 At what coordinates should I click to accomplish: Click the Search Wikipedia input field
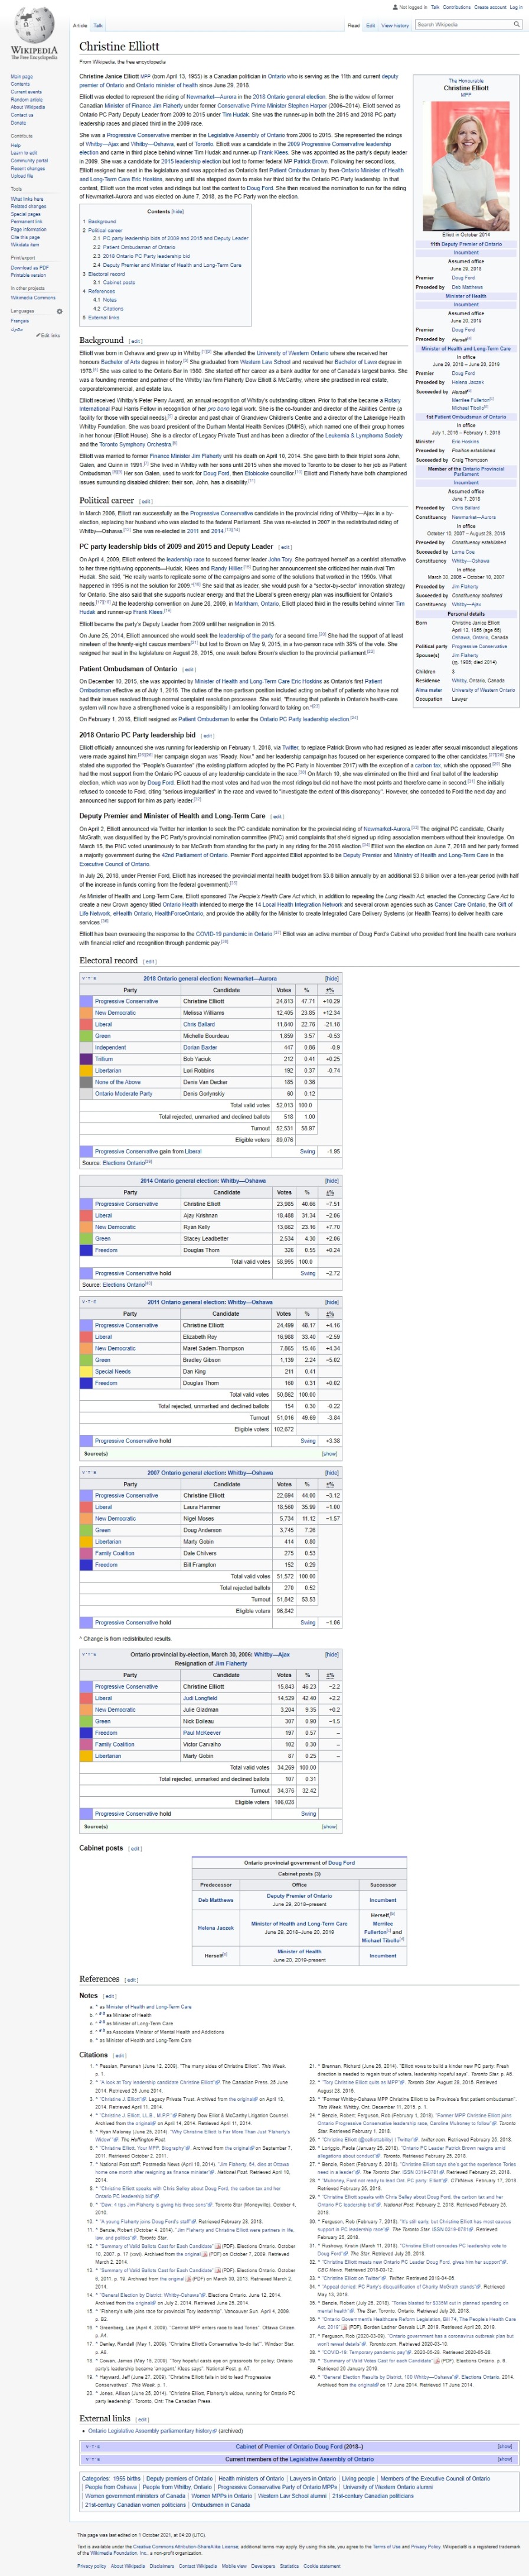click(465, 24)
